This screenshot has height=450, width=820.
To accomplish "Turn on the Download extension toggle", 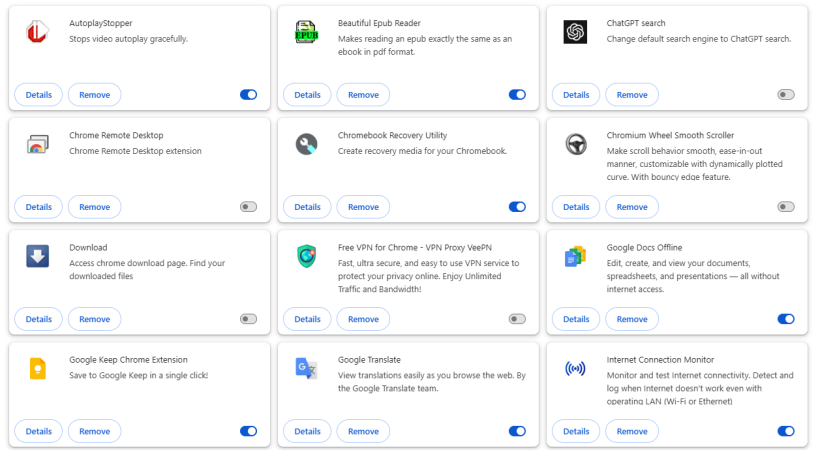I will click(248, 319).
